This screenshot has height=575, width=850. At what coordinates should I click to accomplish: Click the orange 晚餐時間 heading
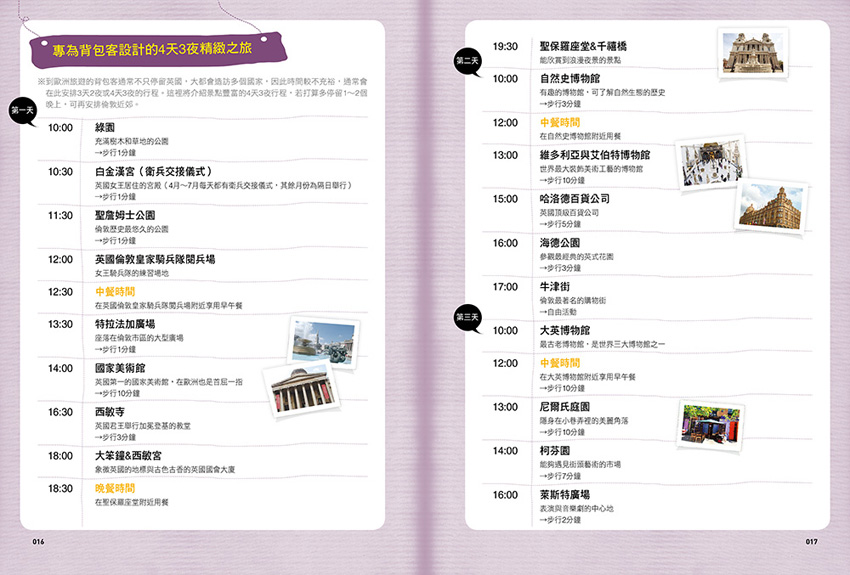pos(115,488)
